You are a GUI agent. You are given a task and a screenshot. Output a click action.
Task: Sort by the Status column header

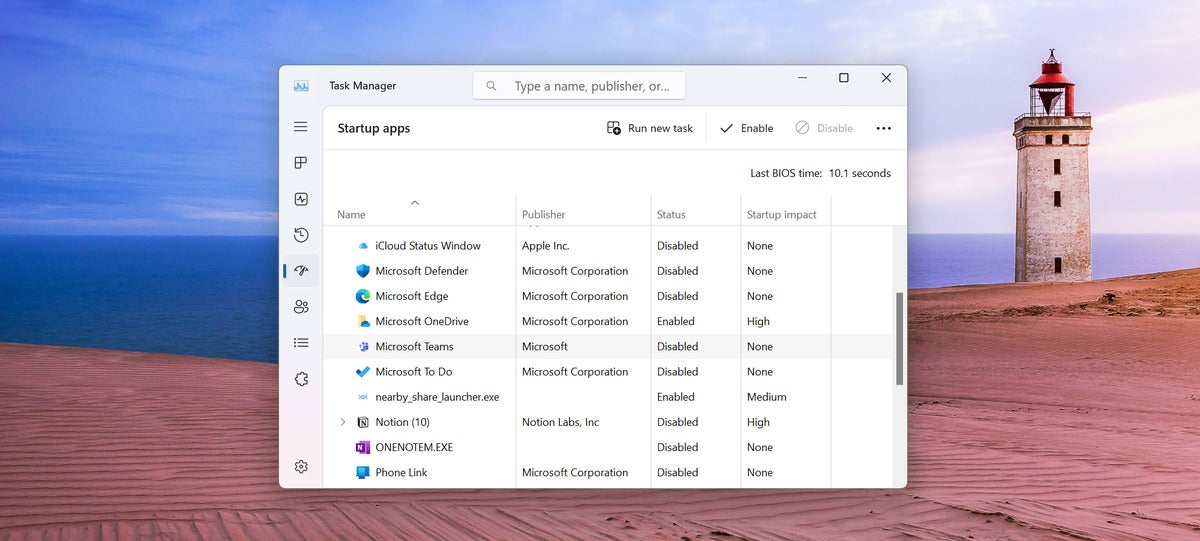pos(671,215)
